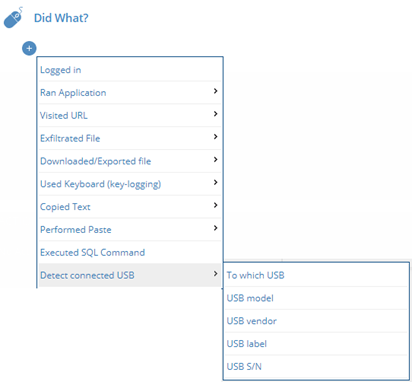
Task: Expand the Copied Text chevron
Action: click(x=215, y=205)
